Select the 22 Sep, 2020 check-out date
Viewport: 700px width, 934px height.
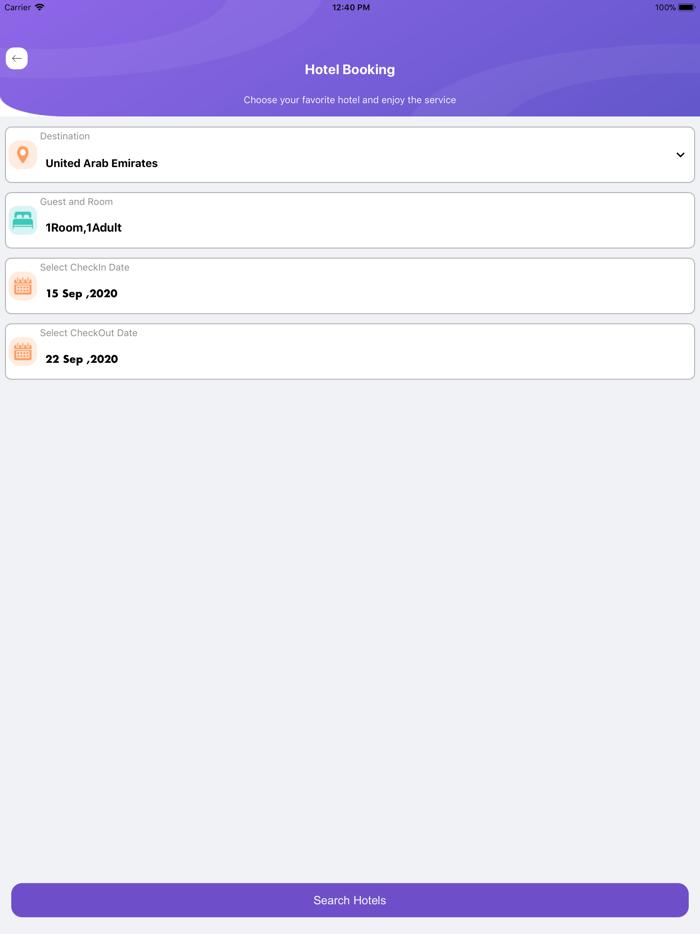[x=82, y=359]
